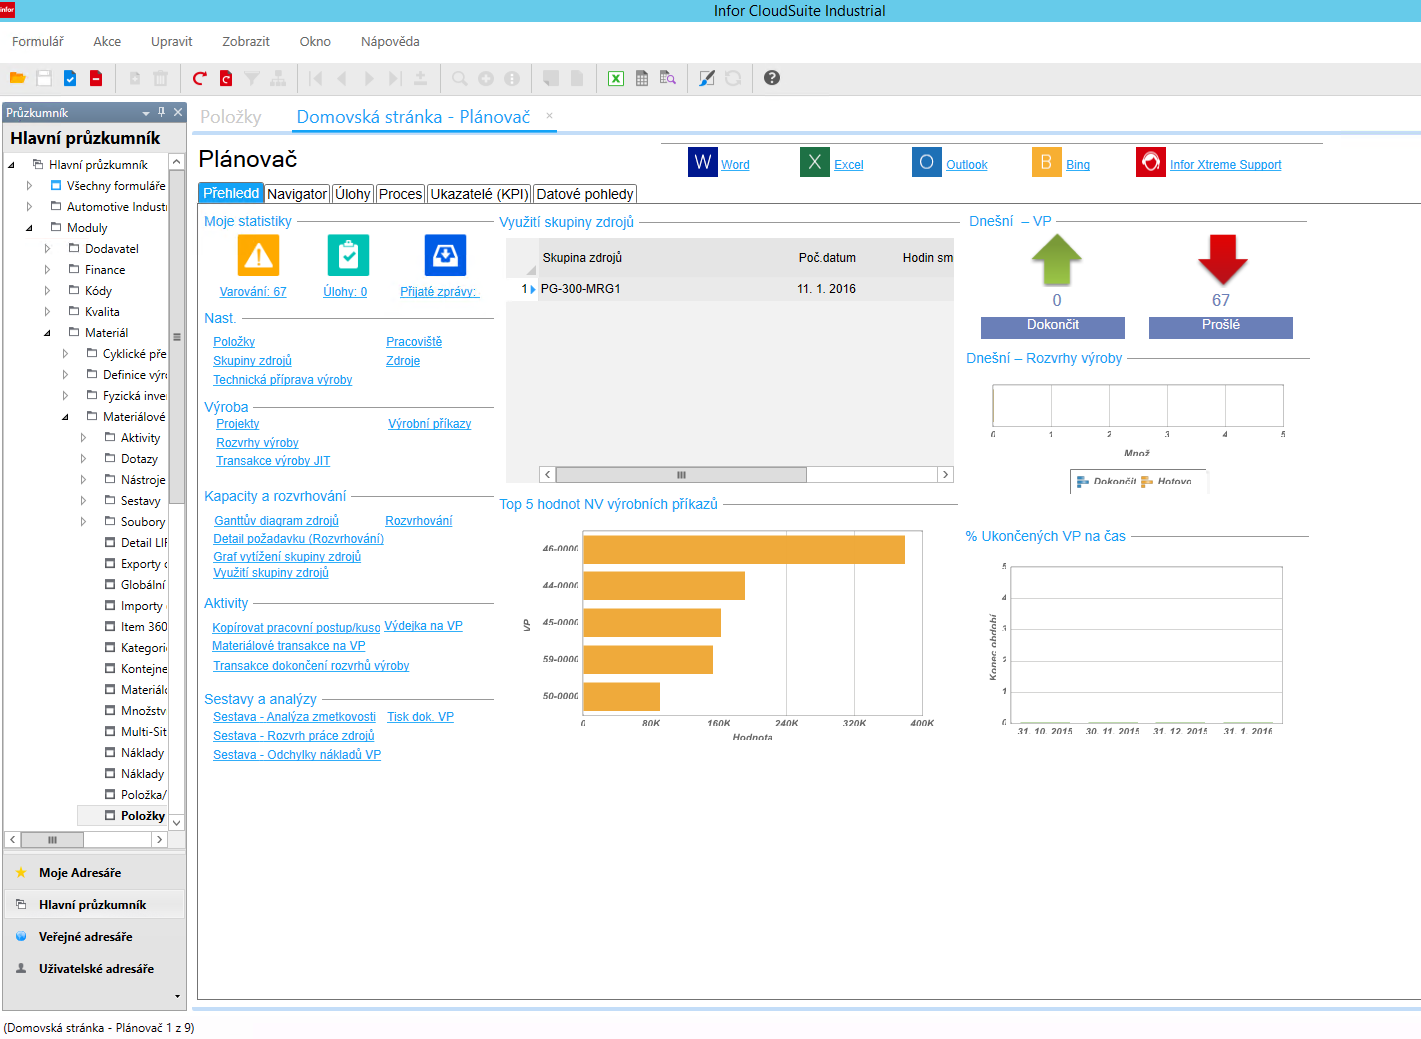
Task: Switch to the Položky form tab
Action: coord(231,117)
